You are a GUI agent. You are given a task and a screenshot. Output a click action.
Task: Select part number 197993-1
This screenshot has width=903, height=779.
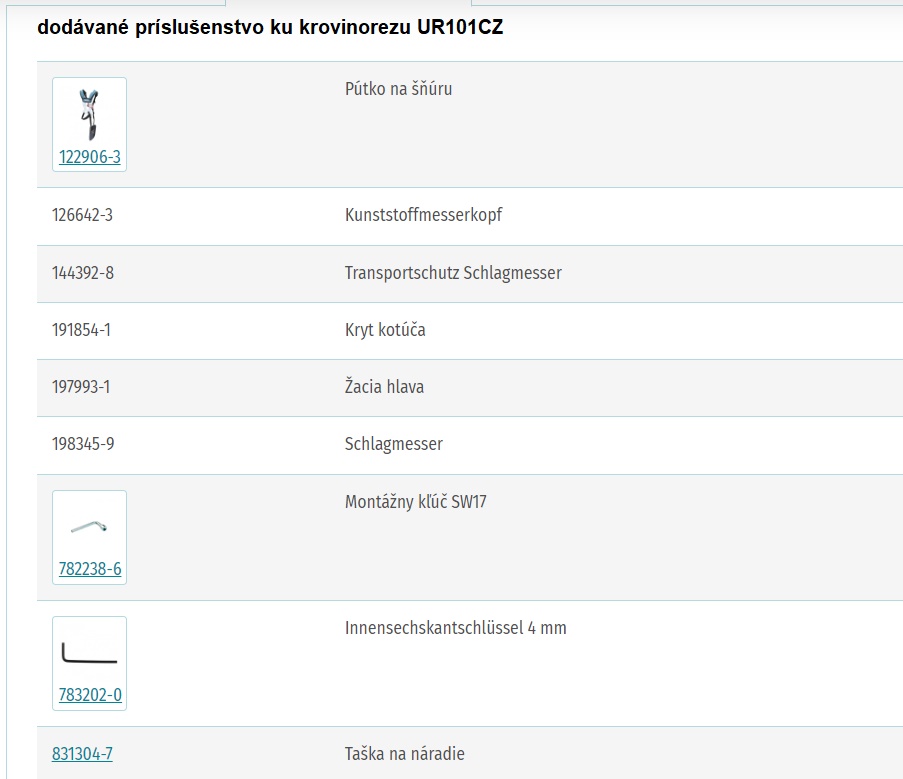coord(81,387)
